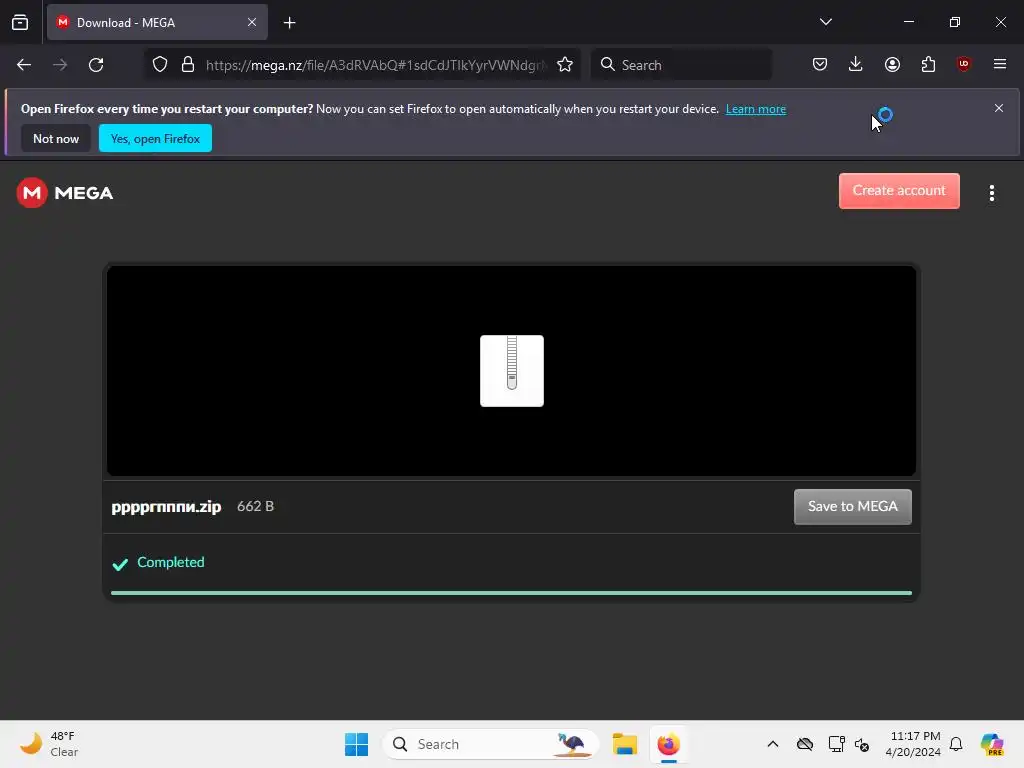Image resolution: width=1024 pixels, height=768 pixels.
Task: Focus the Firefox Search box
Action: pos(681,65)
